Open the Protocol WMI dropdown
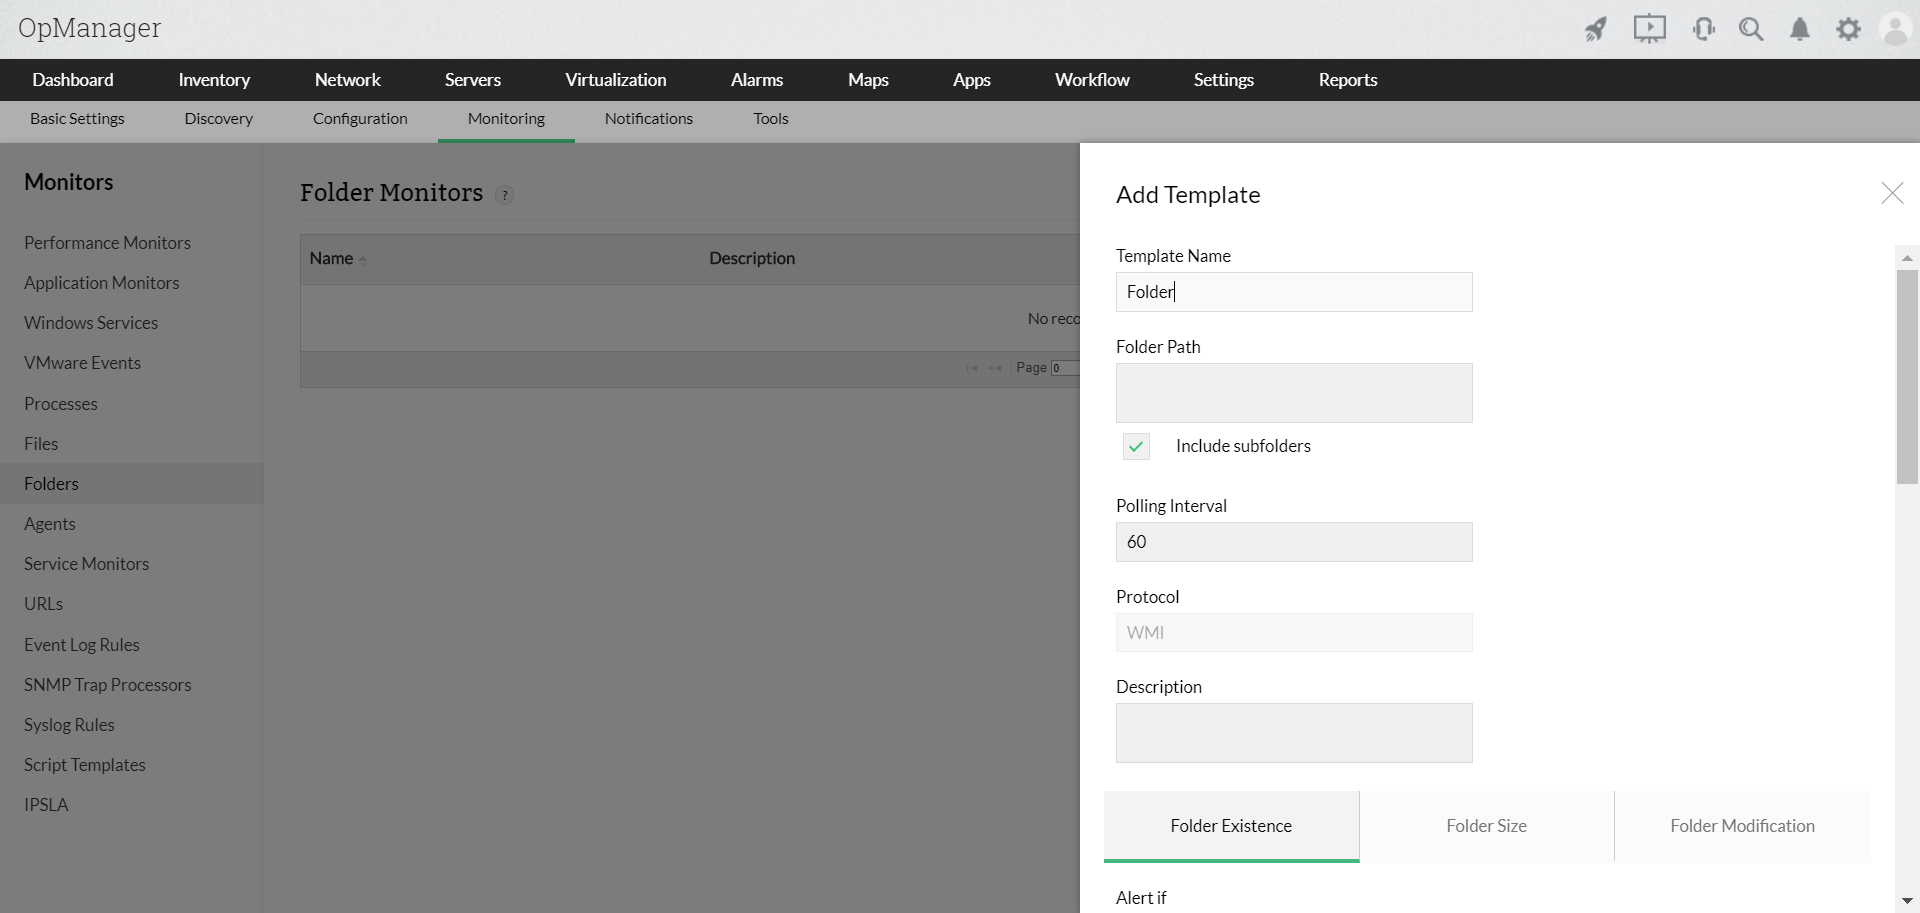 [1294, 632]
